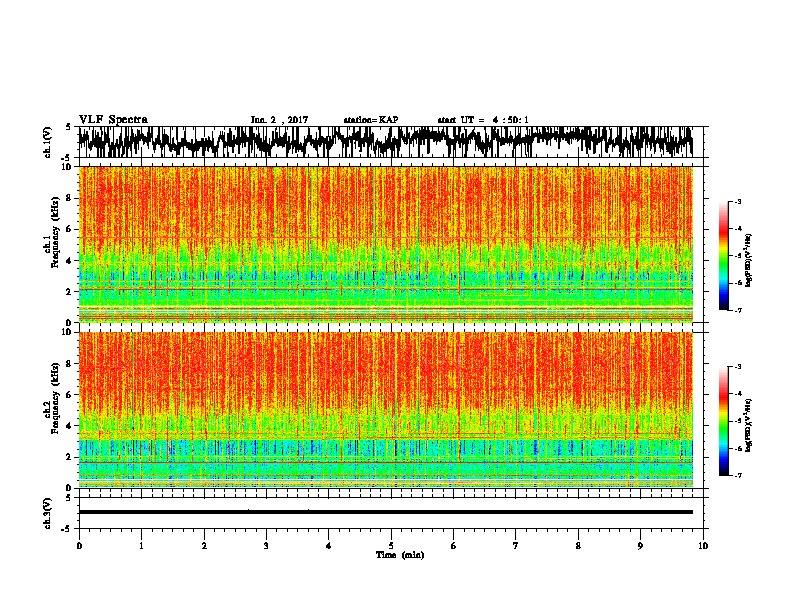Viewport: 792px width, 612px height.
Task: Click the "ch.1(V)" waveform axis label
Action: 48,142
